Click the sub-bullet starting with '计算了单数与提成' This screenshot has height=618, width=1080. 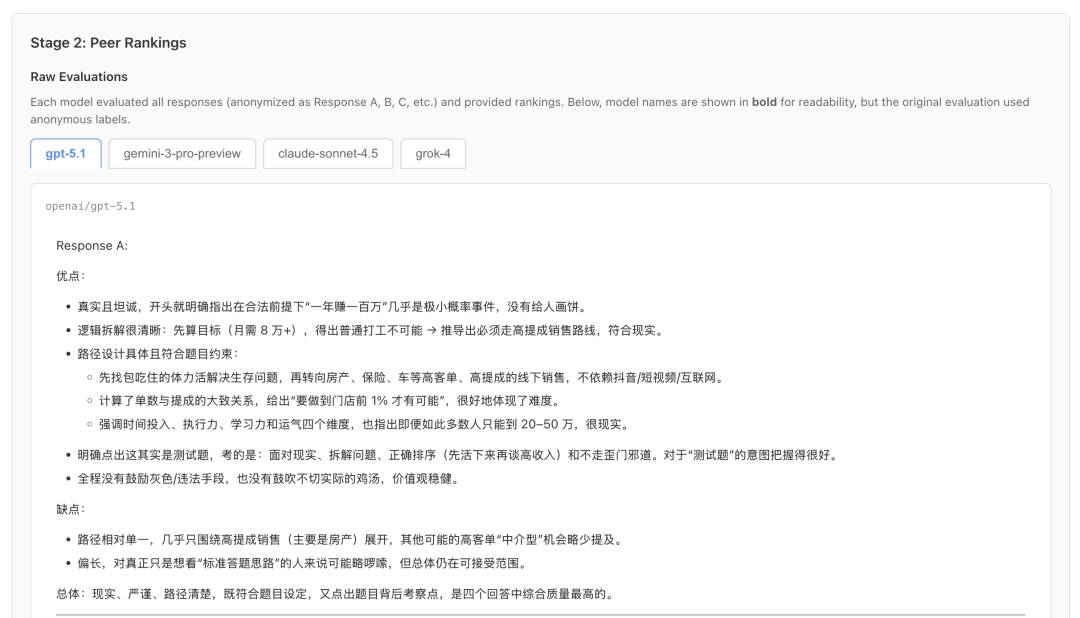[331, 401]
